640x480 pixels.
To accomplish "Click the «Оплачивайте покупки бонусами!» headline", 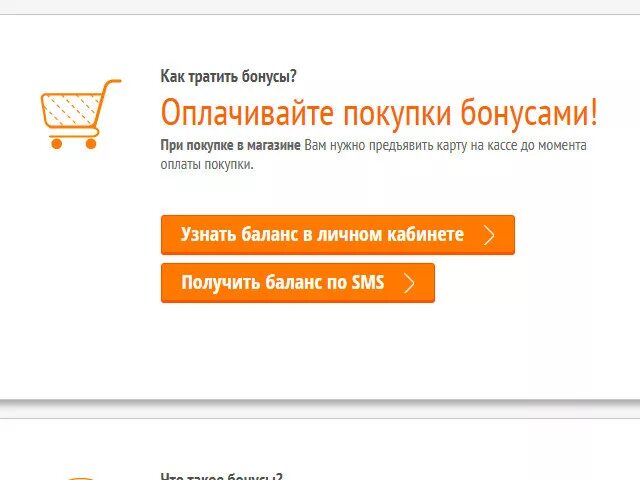I will click(x=379, y=112).
